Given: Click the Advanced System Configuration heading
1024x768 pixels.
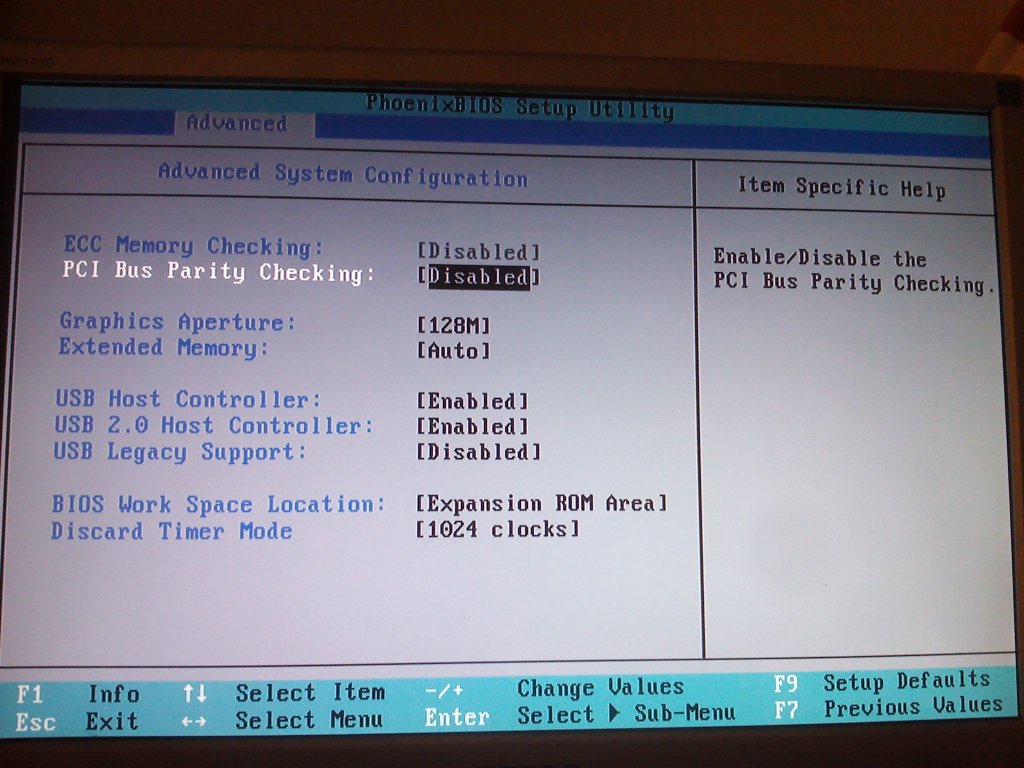Looking at the screenshot, I should pos(343,175).
